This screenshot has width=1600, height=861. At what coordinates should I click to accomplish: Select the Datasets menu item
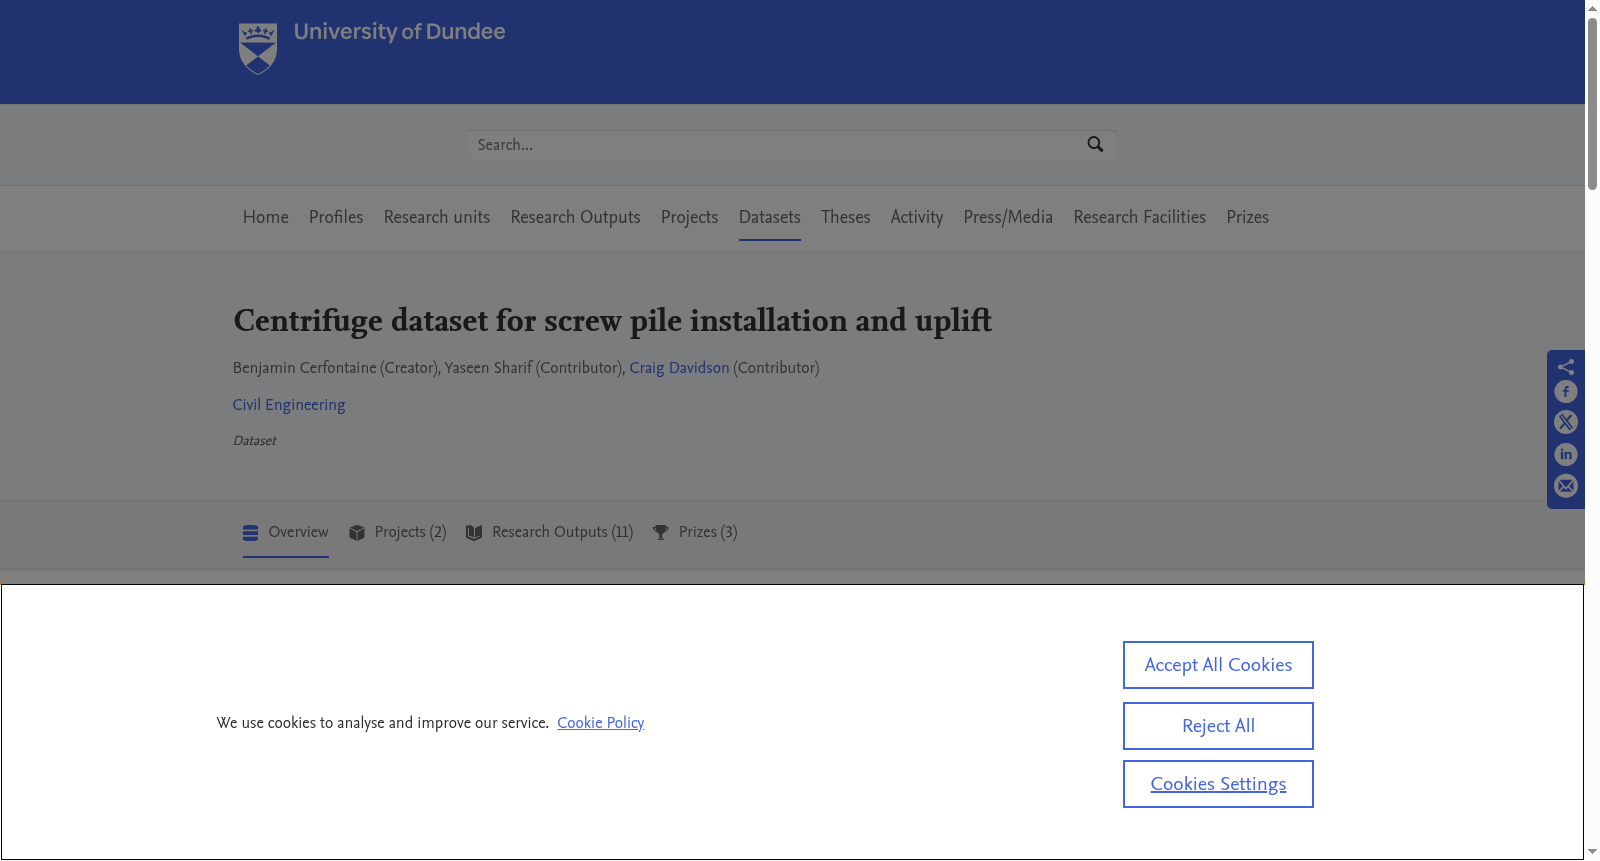tap(770, 217)
